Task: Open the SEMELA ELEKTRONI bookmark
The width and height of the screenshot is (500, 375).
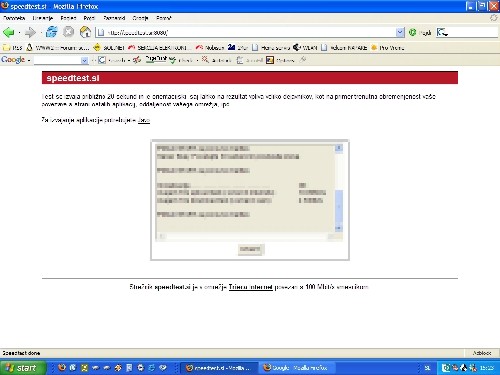Action: pos(159,48)
